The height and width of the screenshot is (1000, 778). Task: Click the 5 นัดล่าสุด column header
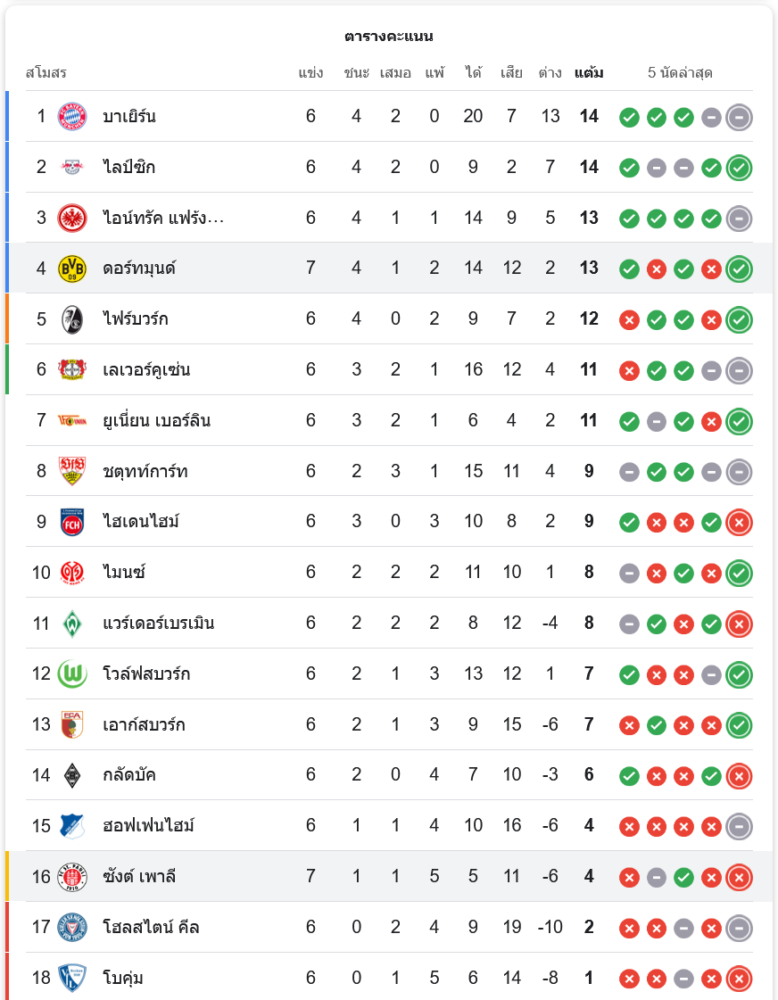coord(680,73)
